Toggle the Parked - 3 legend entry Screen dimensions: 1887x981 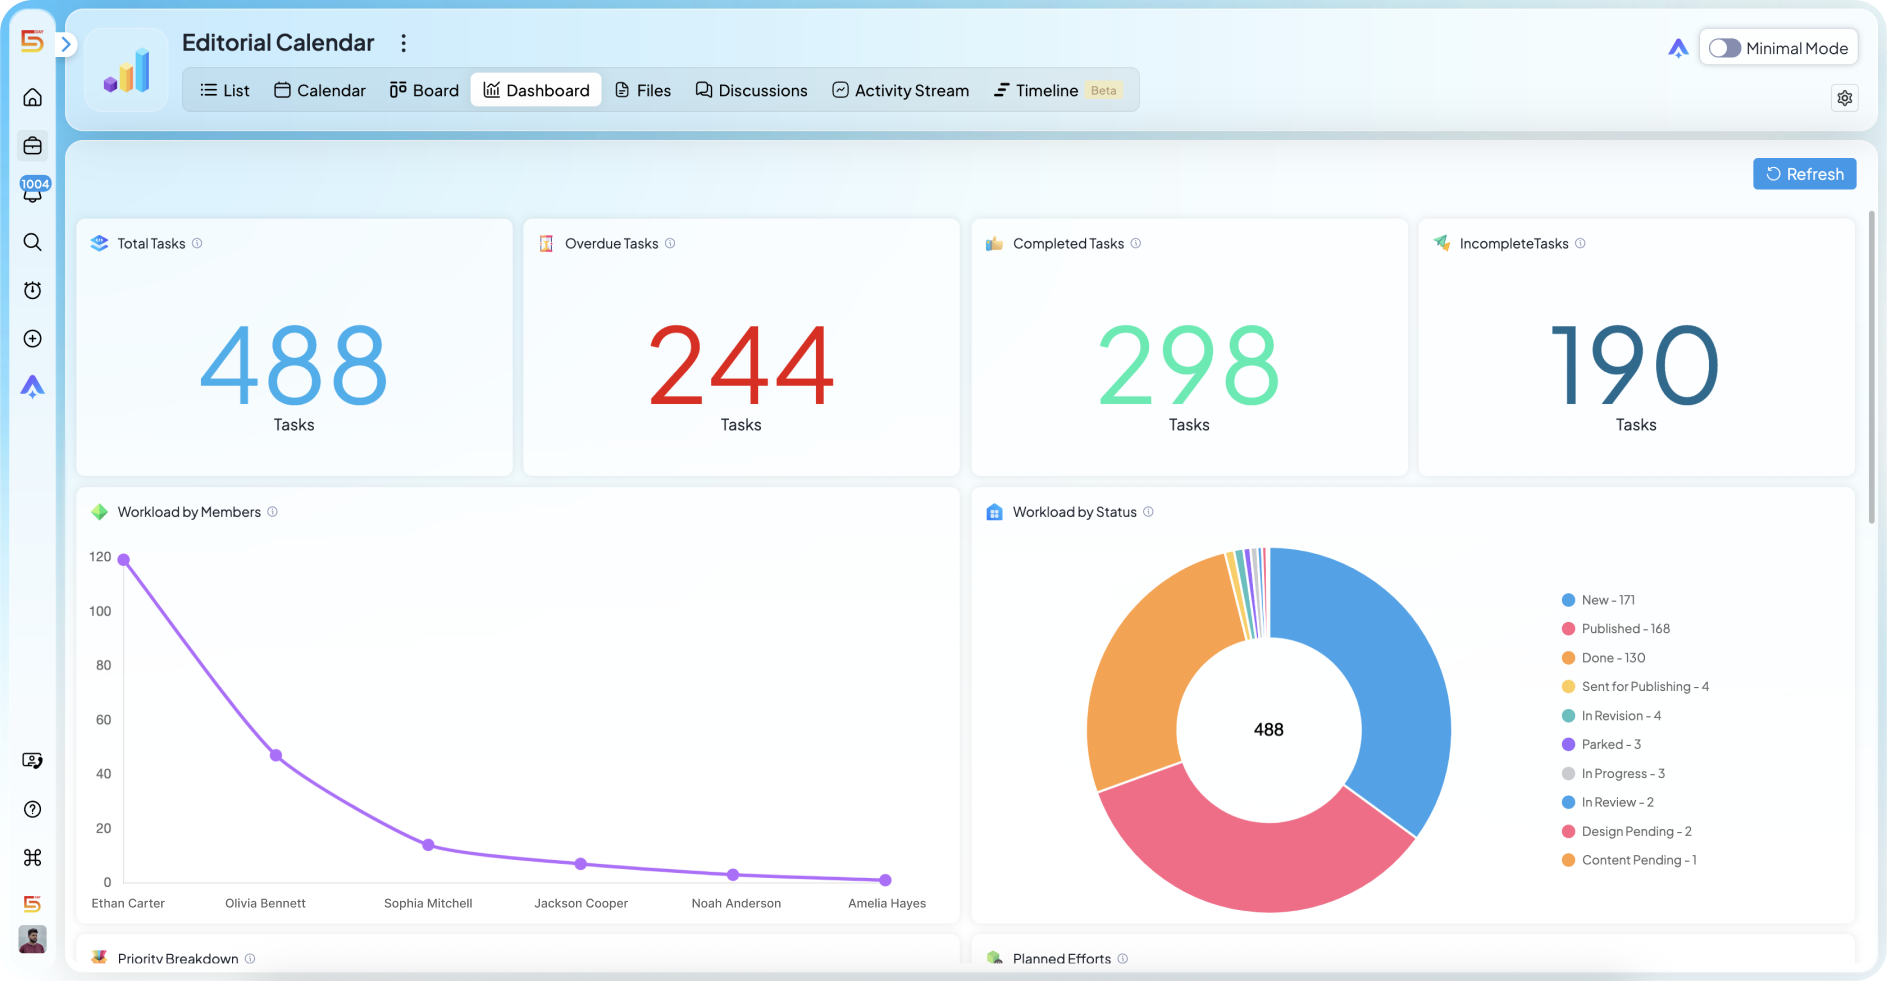point(1601,745)
